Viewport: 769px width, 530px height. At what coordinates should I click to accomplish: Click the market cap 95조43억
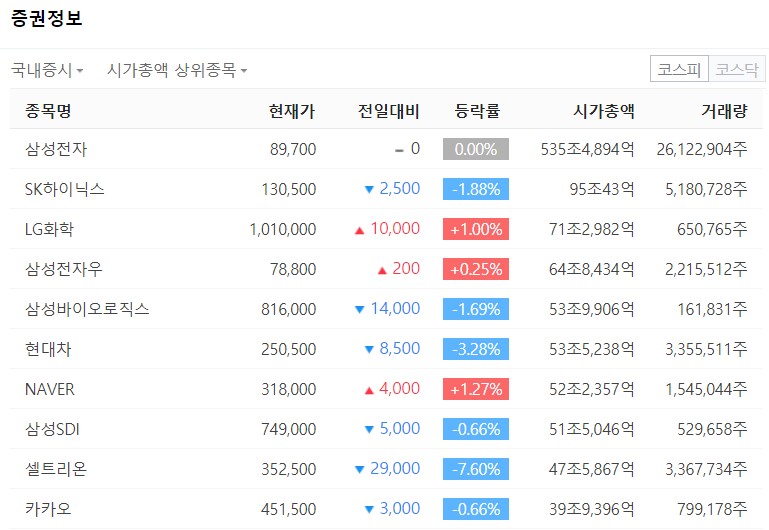(602, 189)
